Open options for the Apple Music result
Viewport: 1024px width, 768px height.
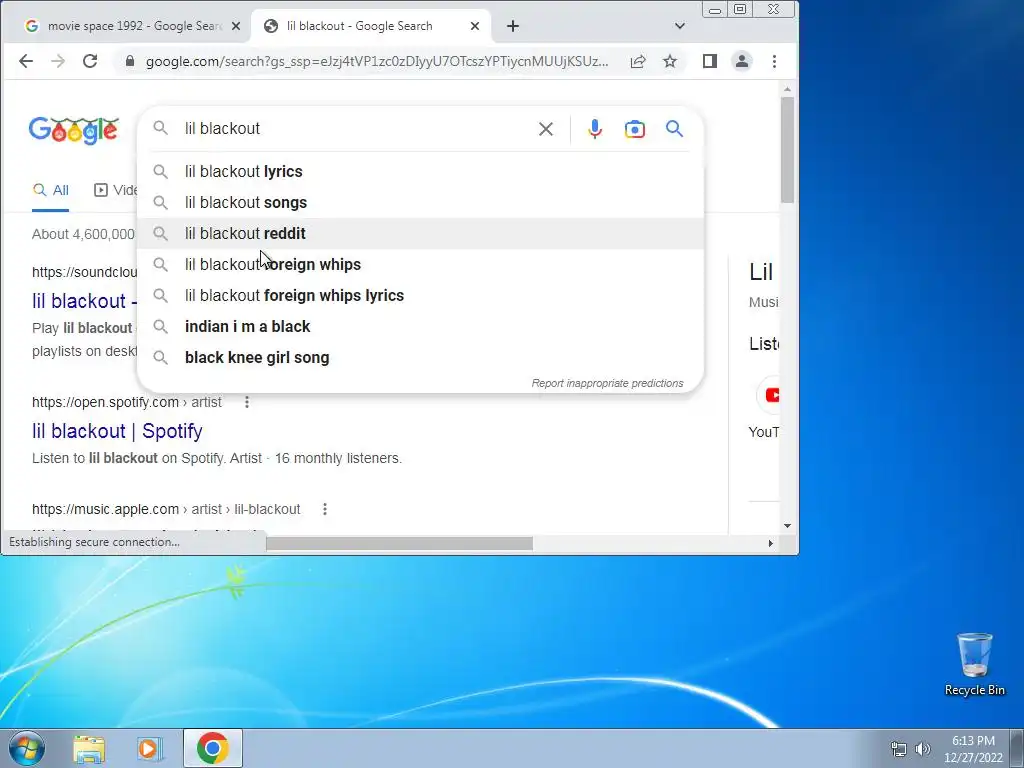325,509
